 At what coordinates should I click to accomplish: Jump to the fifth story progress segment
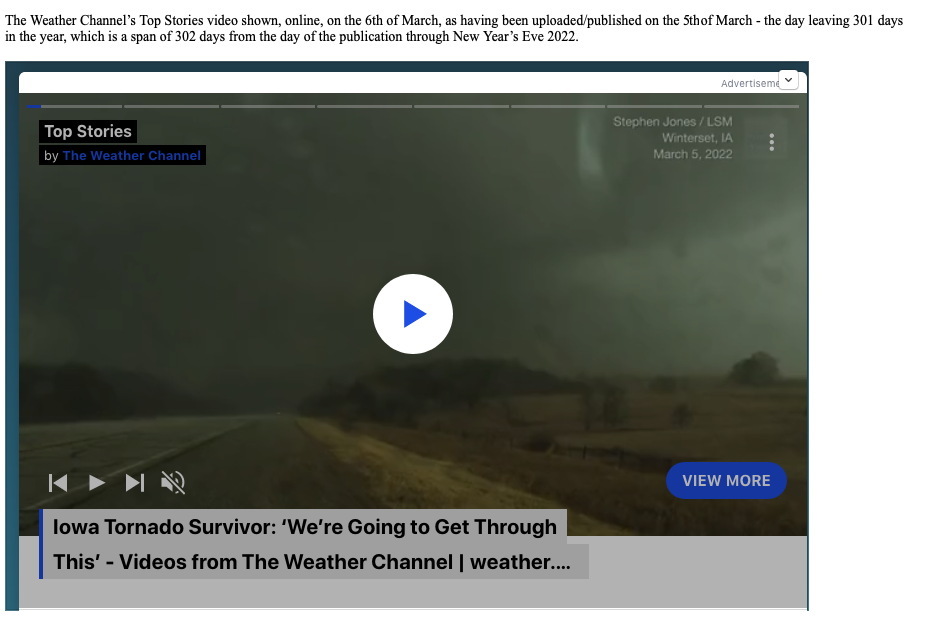coord(461,106)
